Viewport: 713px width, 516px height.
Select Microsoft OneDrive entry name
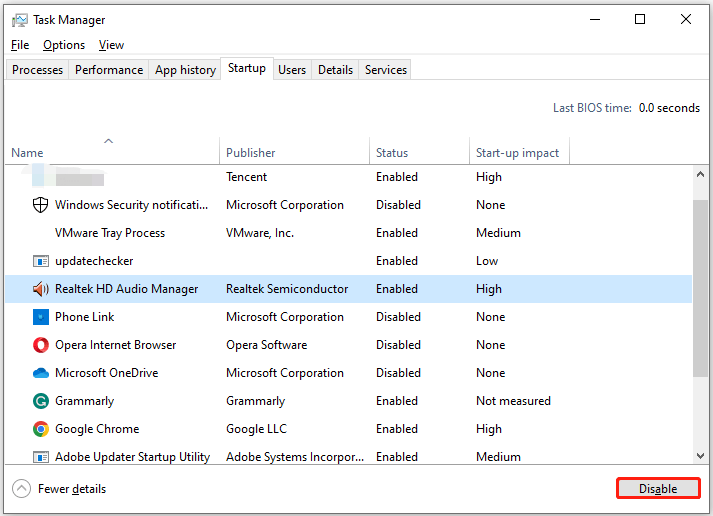106,373
